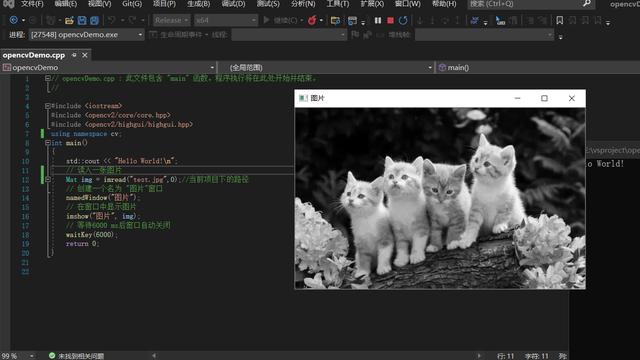Open the 调试(D) menu
This screenshot has width=640, height=360.
pyautogui.click(x=233, y=4)
